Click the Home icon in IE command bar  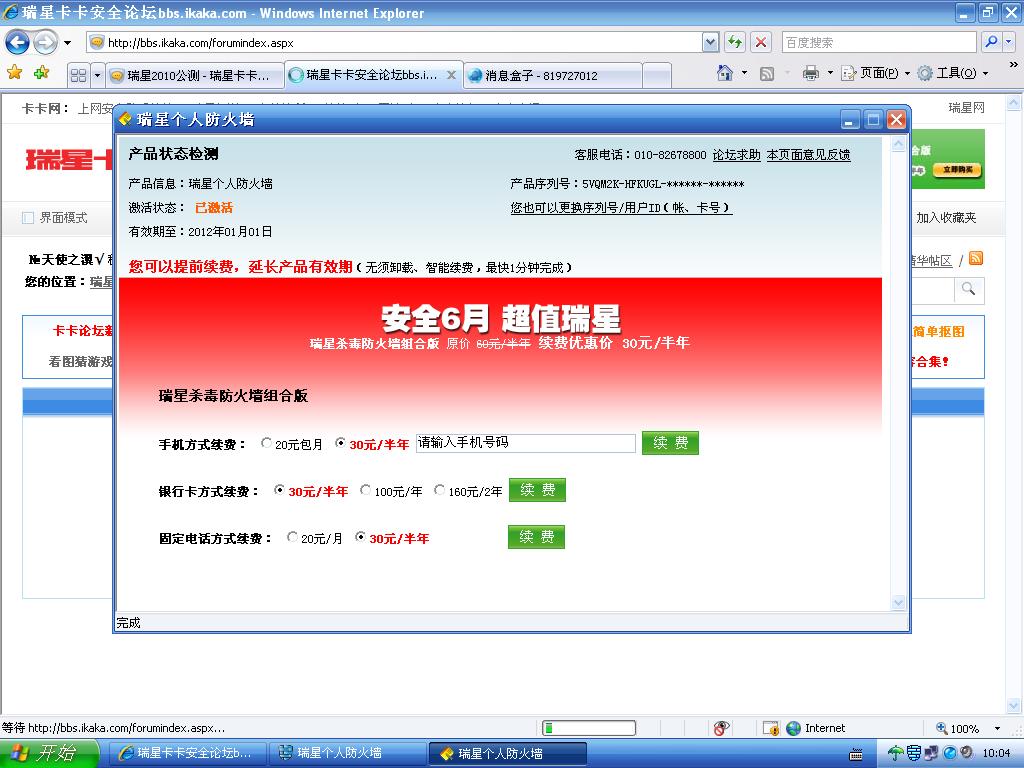point(725,73)
